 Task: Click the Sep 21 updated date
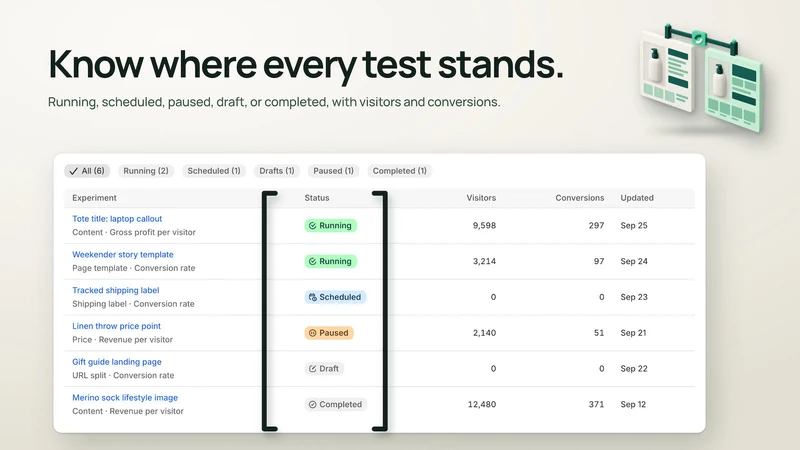point(633,333)
